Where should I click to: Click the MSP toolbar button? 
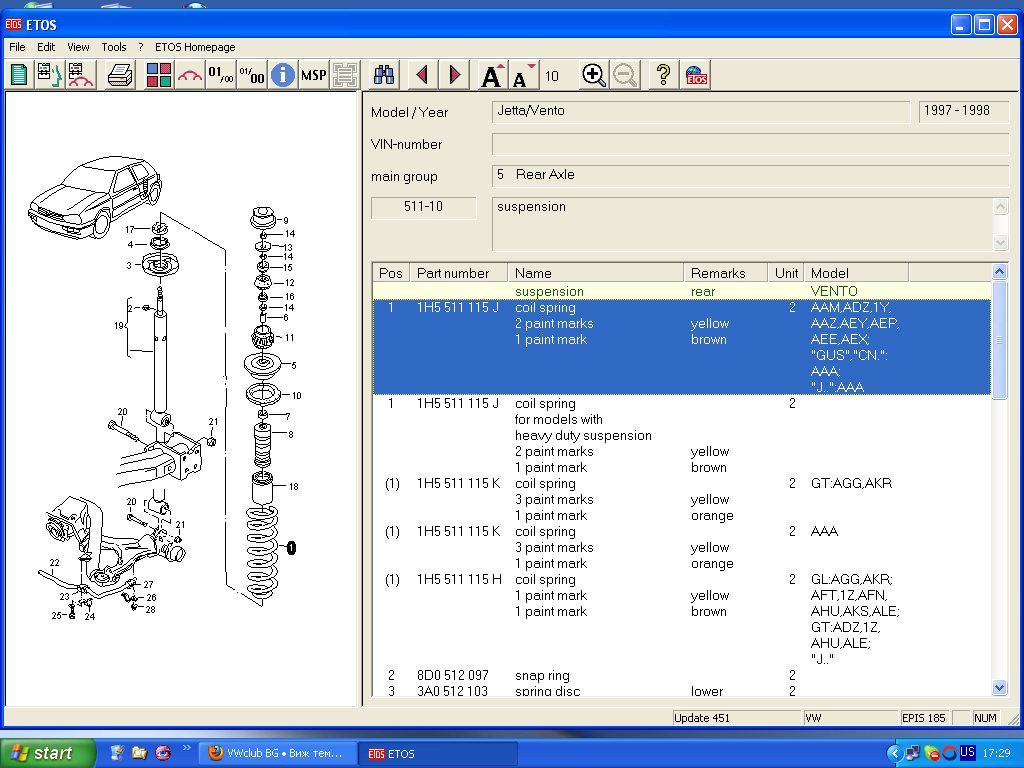point(314,75)
